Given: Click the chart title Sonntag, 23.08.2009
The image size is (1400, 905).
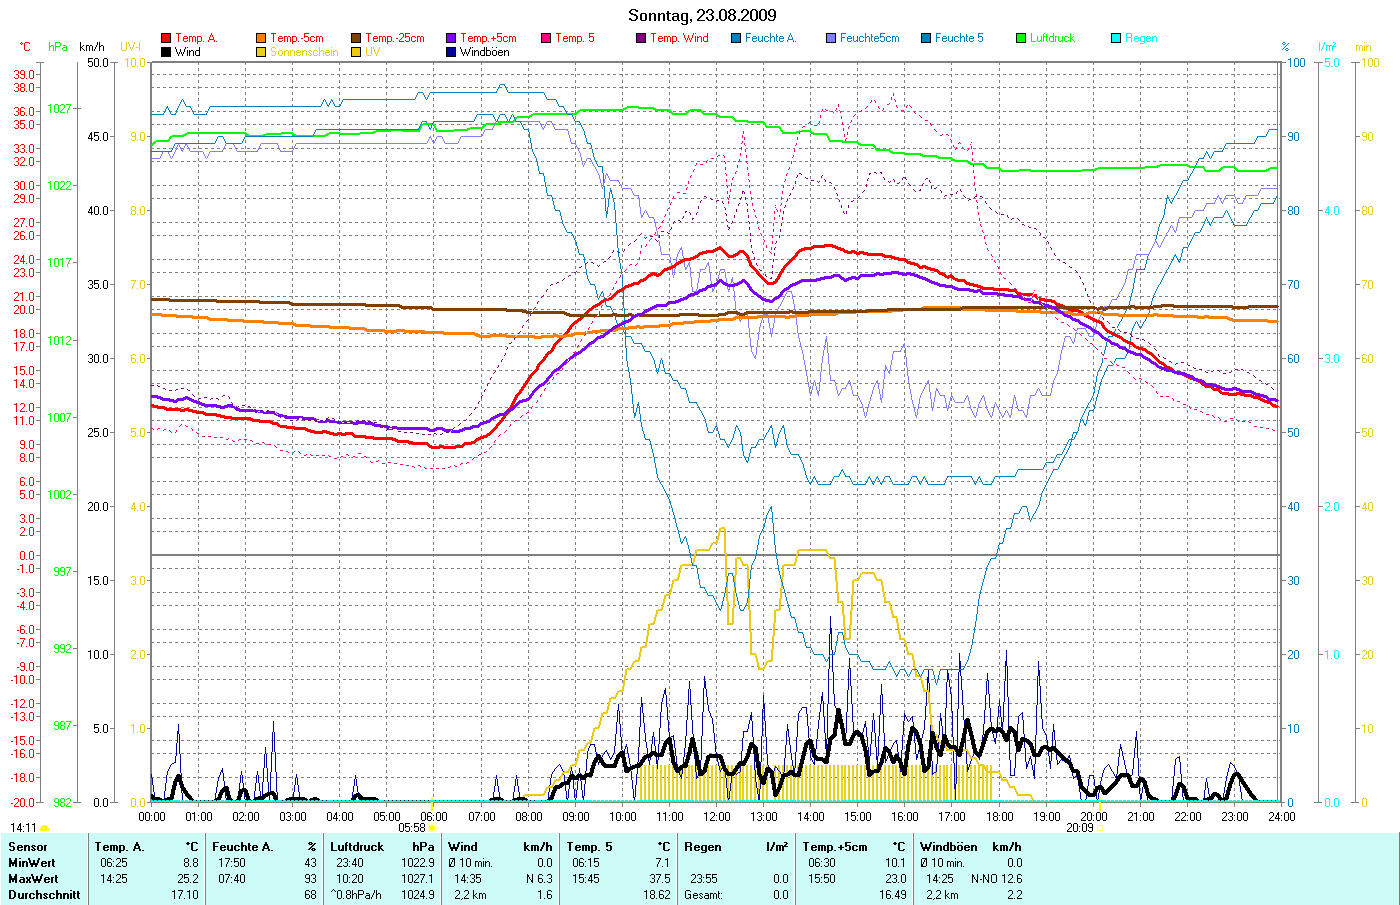Looking at the screenshot, I should [701, 15].
